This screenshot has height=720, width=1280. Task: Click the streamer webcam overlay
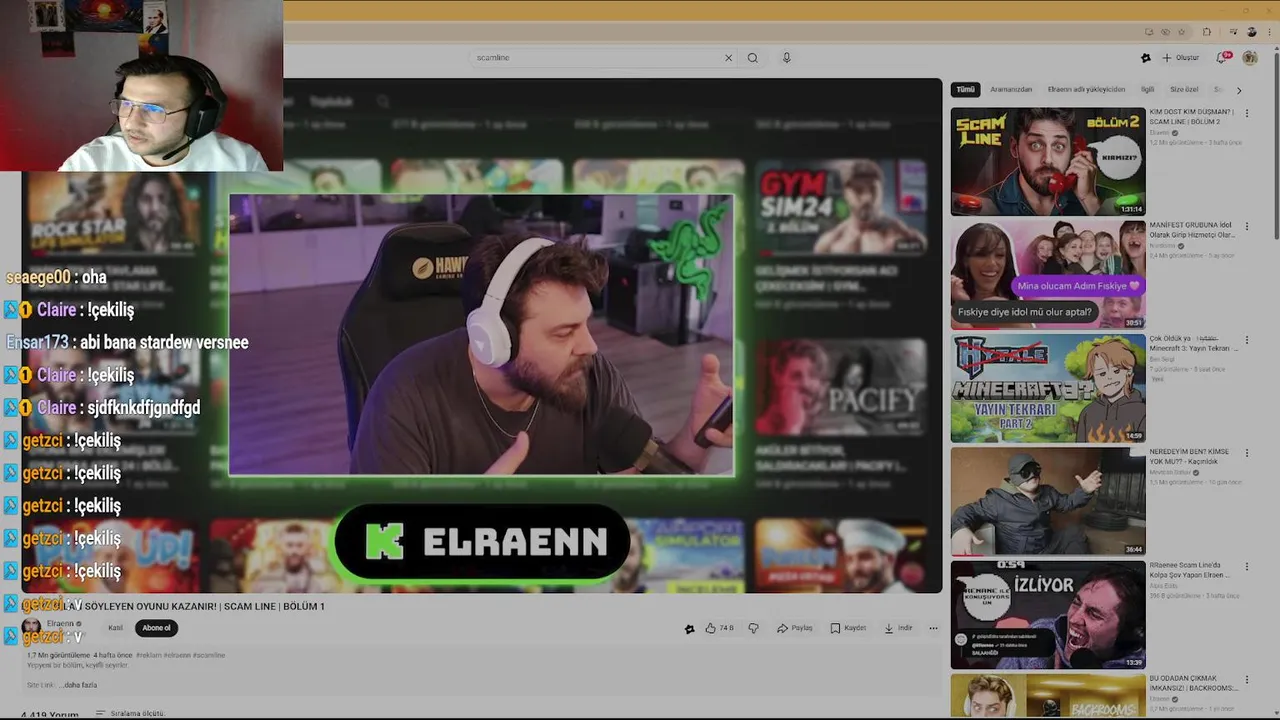pos(141,86)
